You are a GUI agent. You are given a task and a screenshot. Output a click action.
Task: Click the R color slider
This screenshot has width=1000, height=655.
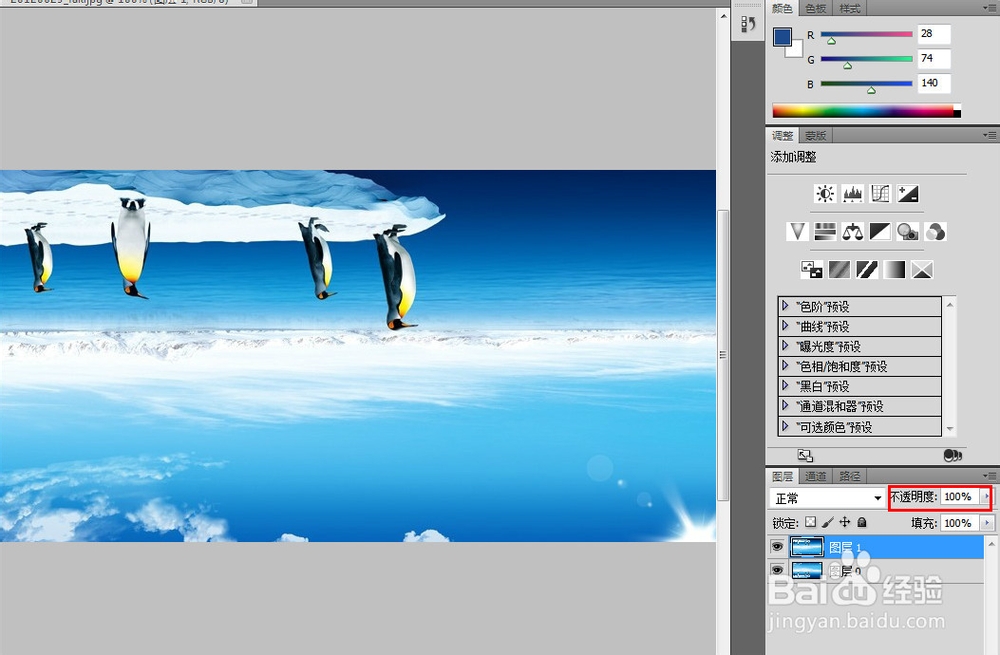pos(866,34)
